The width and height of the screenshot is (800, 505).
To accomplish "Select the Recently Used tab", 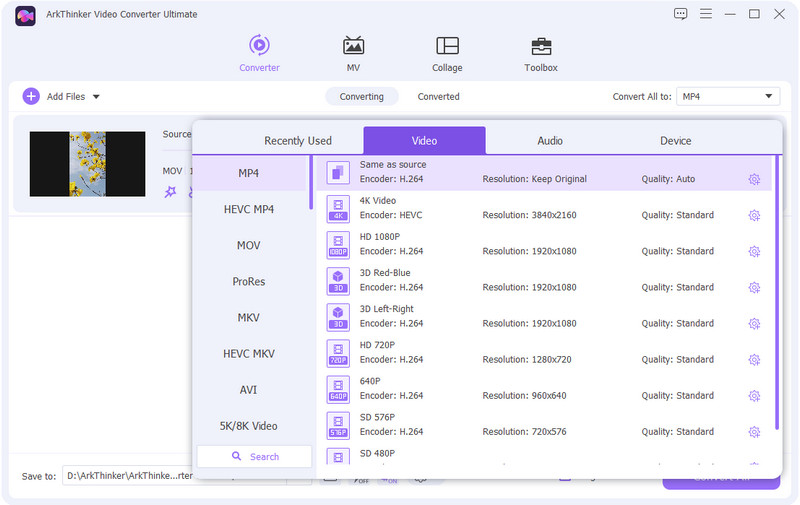I will point(298,141).
